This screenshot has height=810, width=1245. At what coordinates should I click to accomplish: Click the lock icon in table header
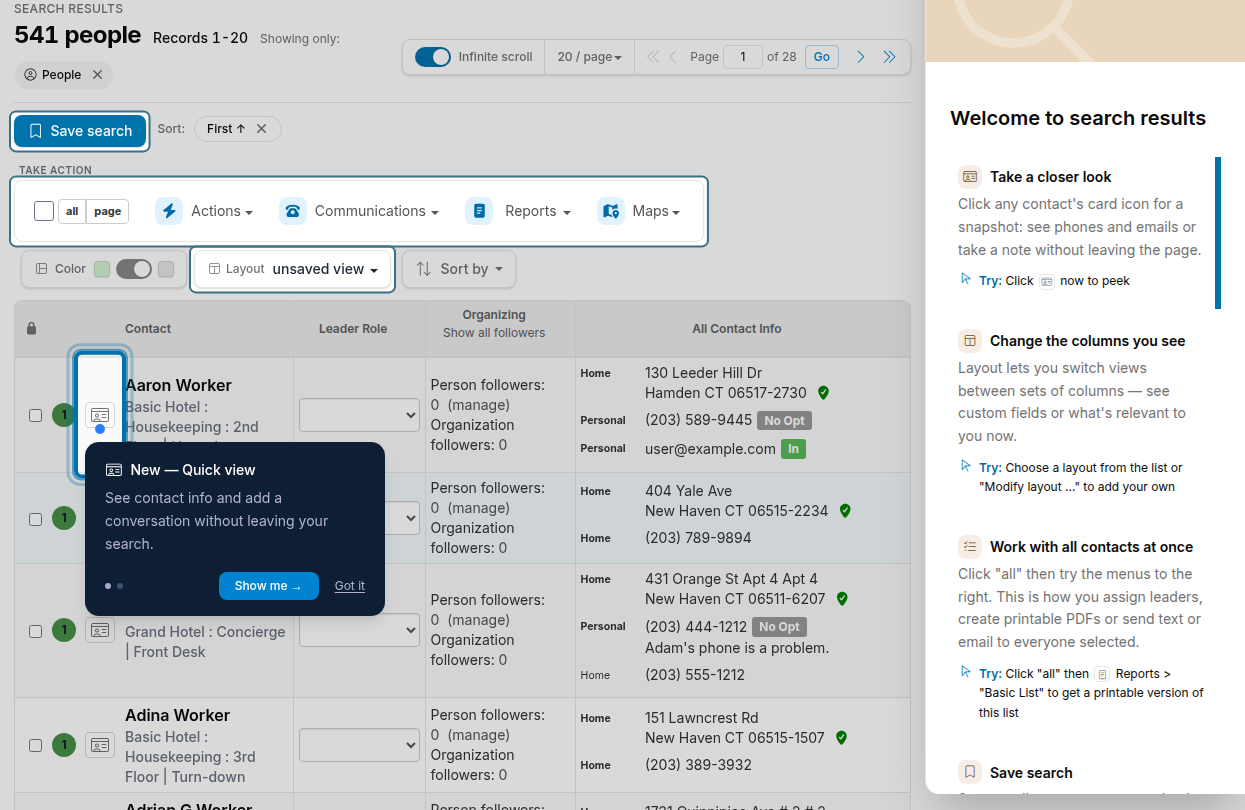[x=31, y=328]
